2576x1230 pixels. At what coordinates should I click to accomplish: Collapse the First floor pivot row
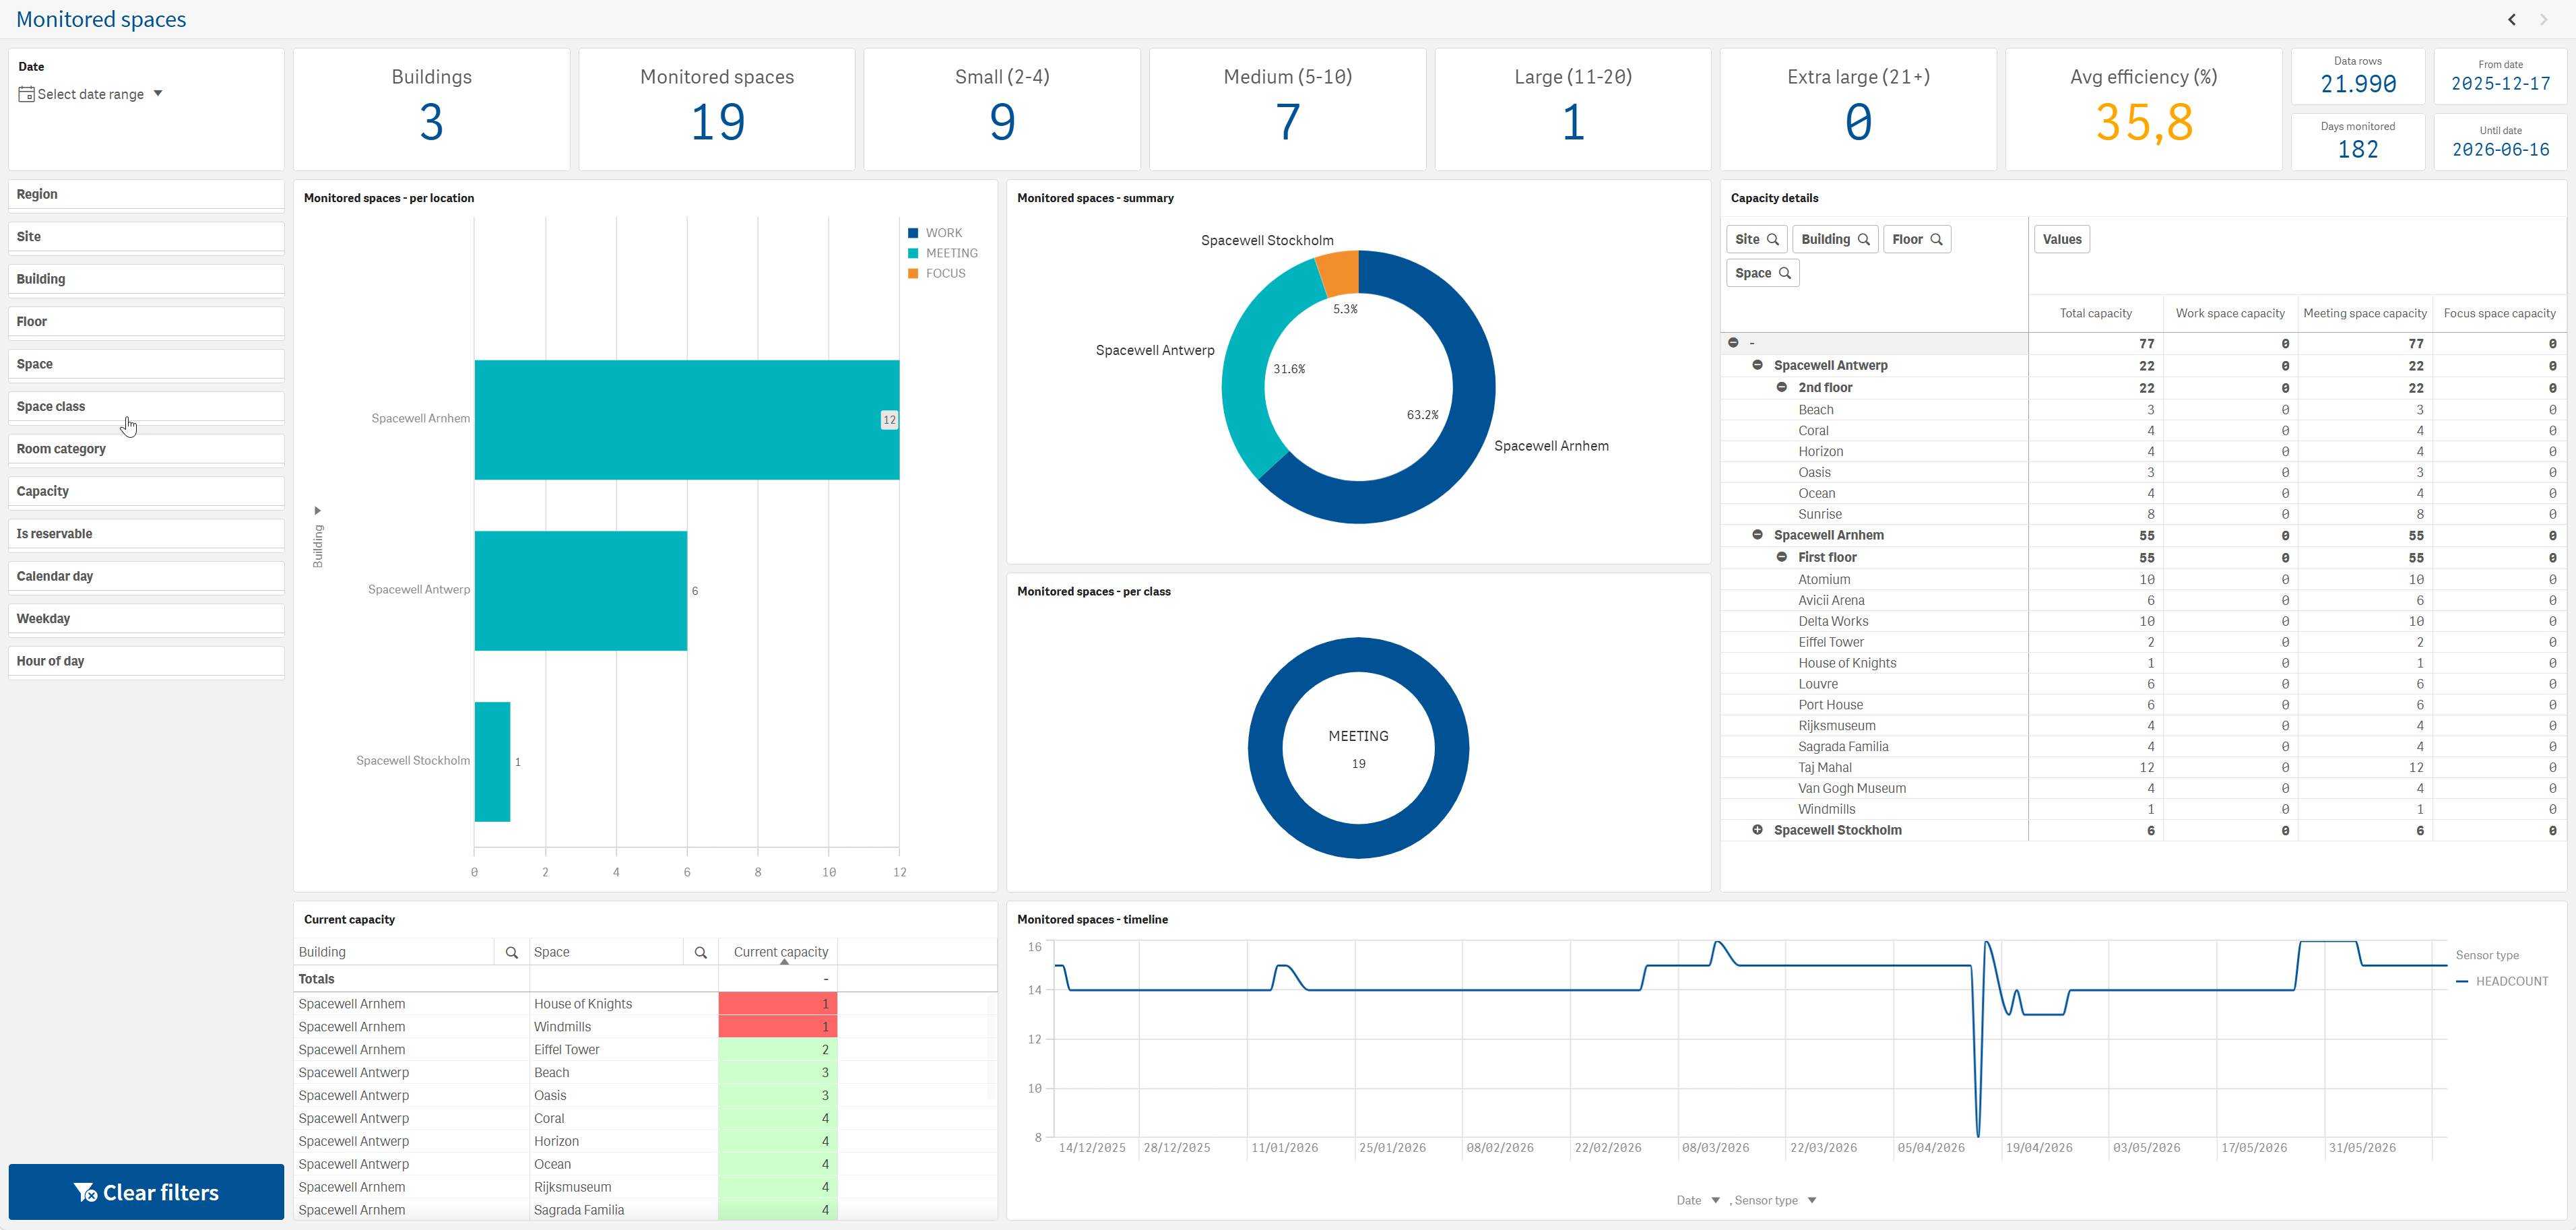1781,557
